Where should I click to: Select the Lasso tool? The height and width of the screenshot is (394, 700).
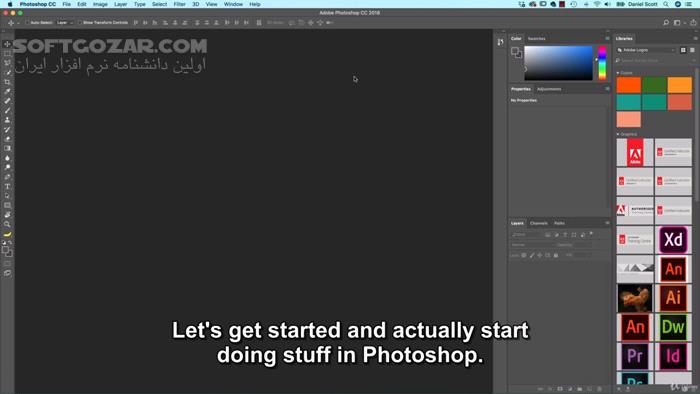[7, 63]
